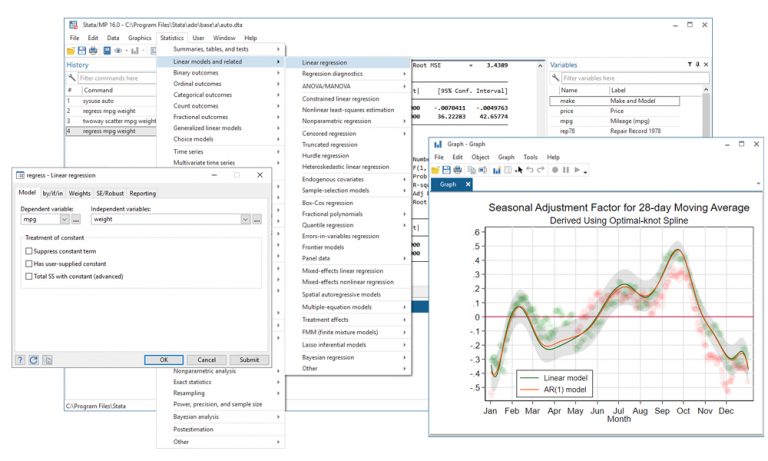Select the 'rep78' variable row
This screenshot has height=461, width=768.
pos(615,131)
